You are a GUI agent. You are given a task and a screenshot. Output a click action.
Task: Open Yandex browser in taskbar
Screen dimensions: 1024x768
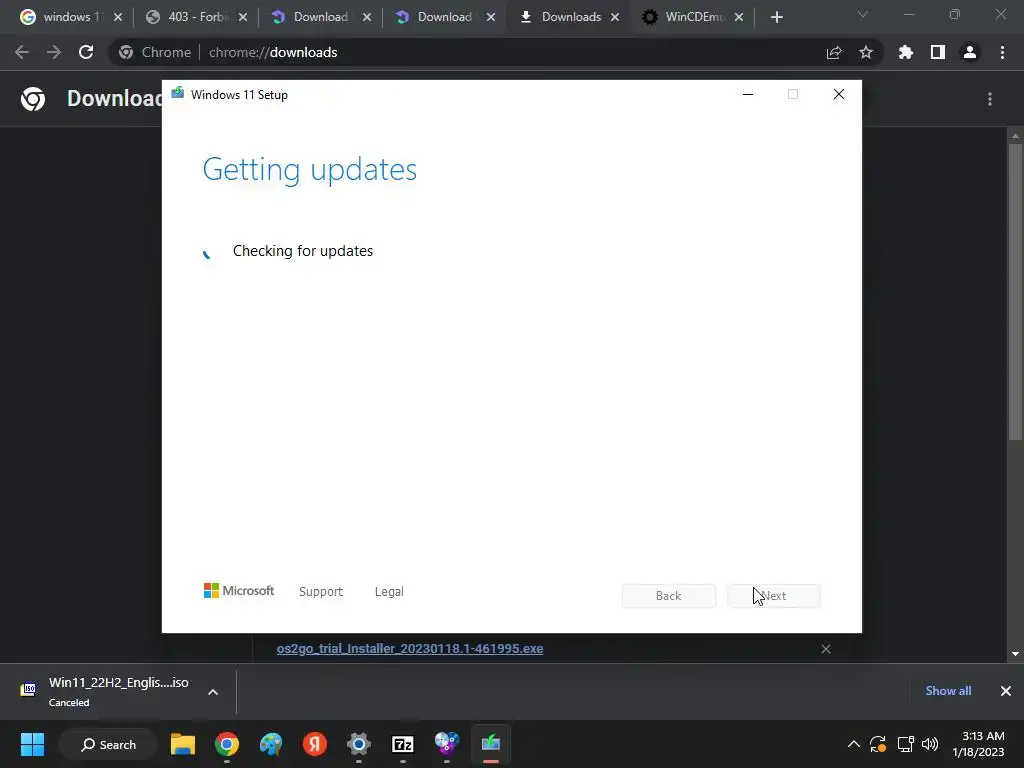click(x=314, y=744)
